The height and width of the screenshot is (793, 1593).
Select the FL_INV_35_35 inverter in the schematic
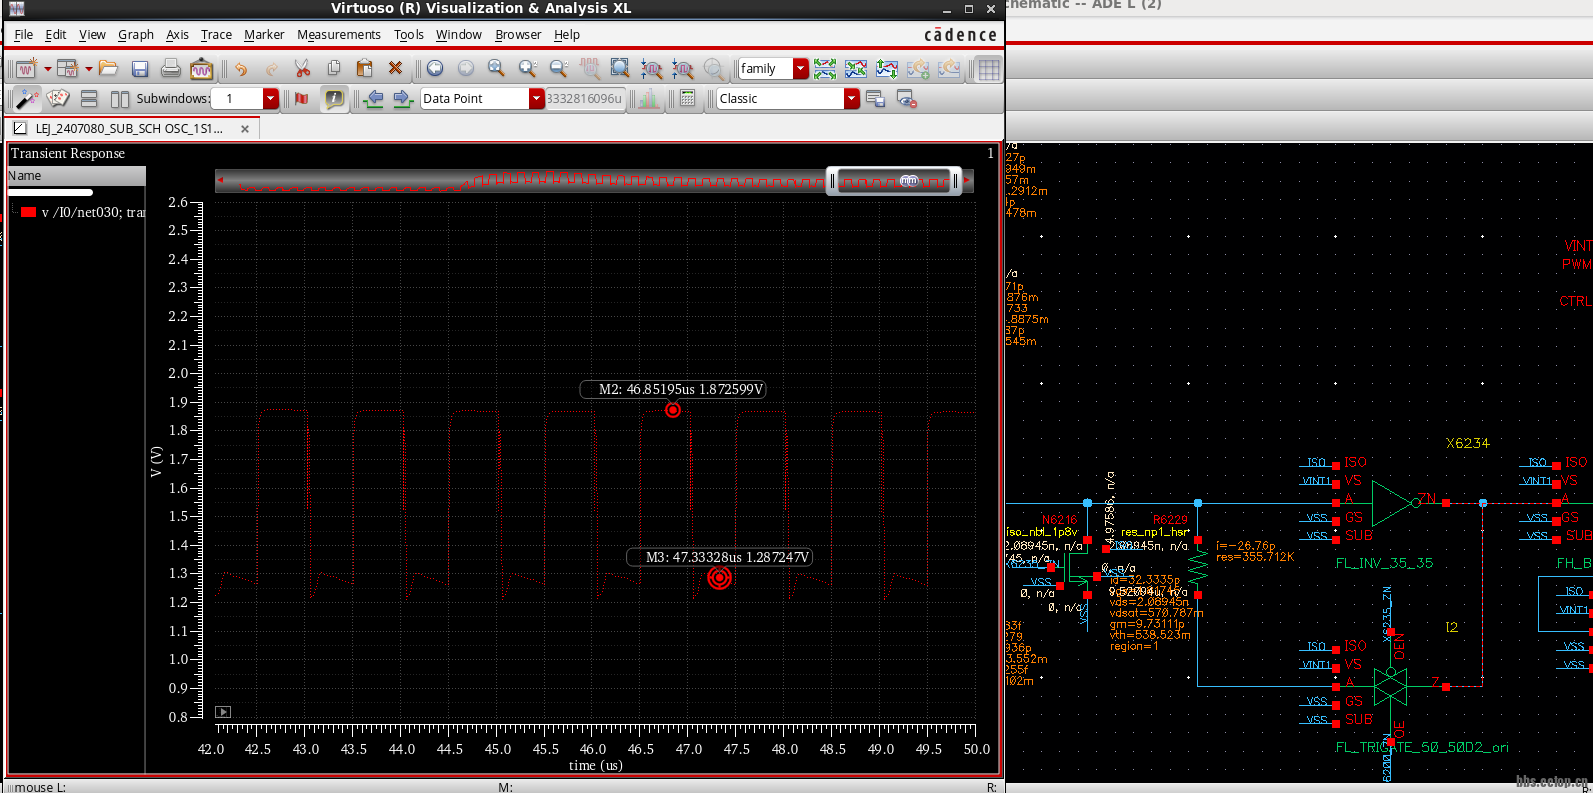pyautogui.click(x=1396, y=503)
